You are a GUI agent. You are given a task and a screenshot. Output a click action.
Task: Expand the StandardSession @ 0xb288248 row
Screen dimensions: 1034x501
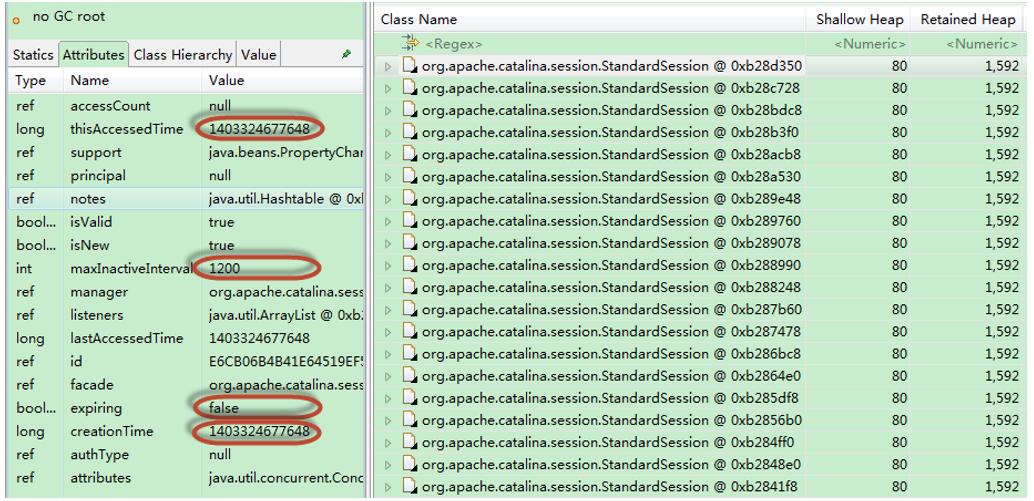click(389, 288)
